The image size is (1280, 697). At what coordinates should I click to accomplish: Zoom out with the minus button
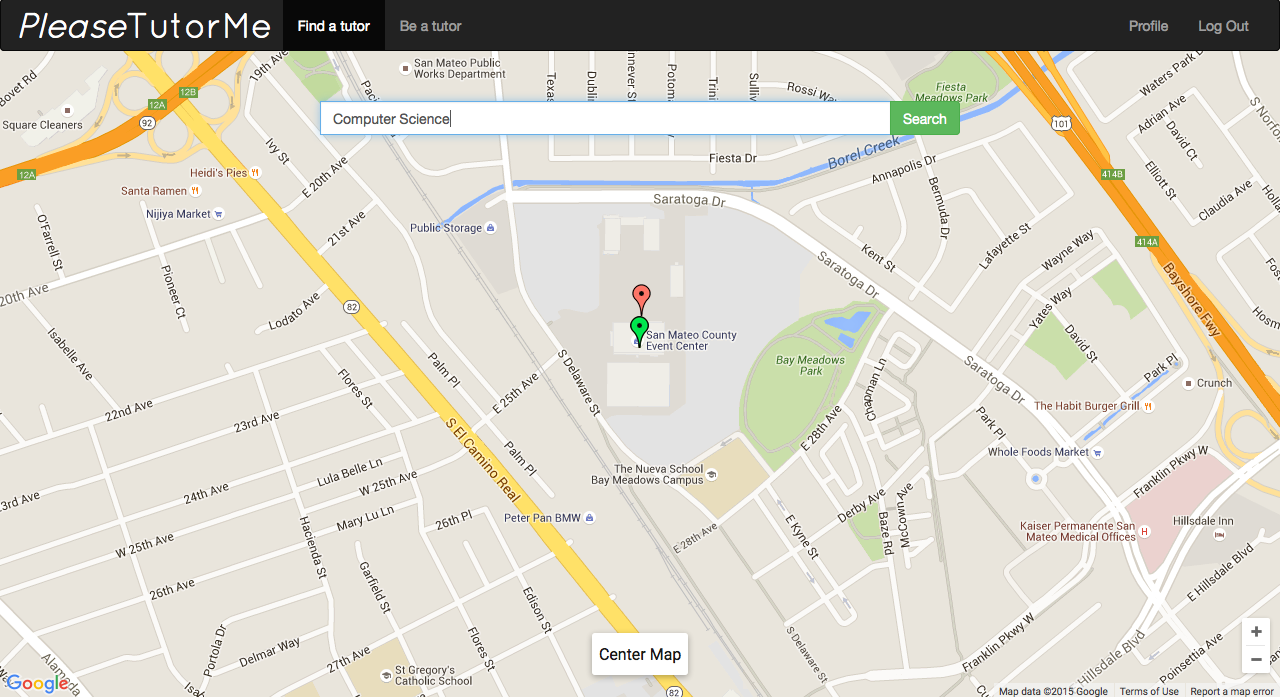click(1256, 659)
